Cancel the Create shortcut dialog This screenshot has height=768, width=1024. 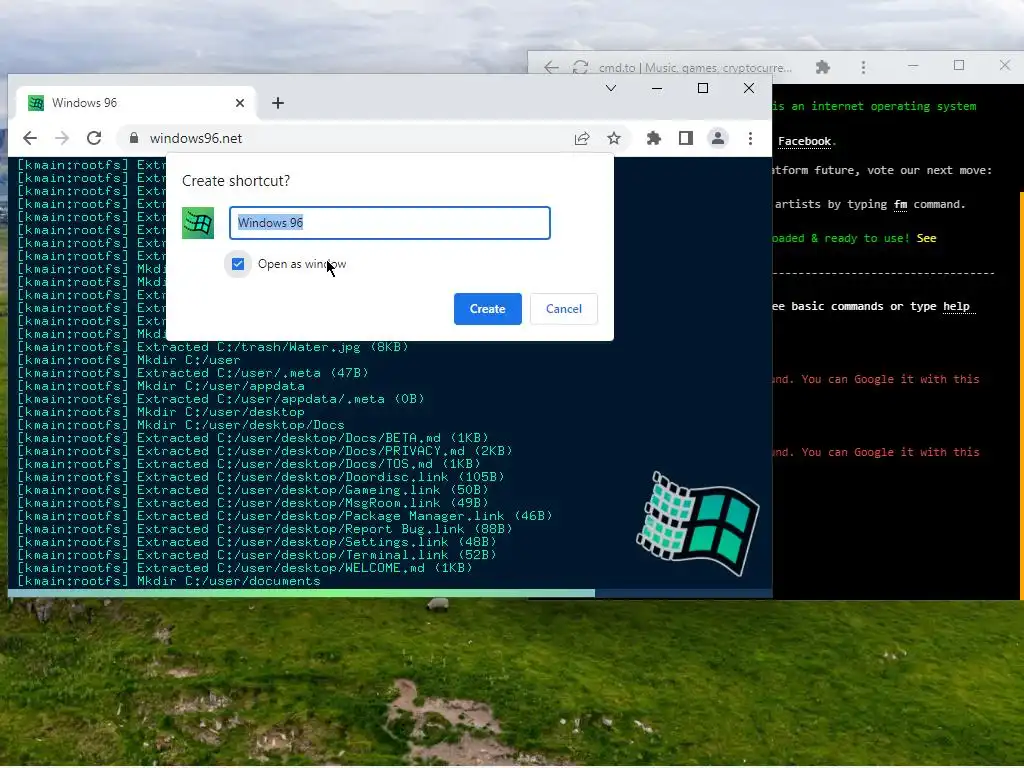click(x=563, y=309)
